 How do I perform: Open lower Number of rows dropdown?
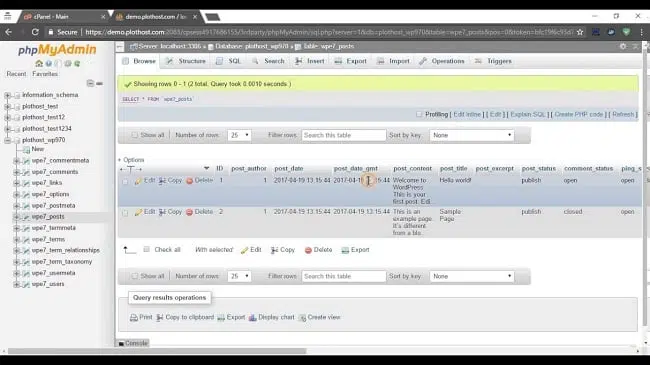239,276
